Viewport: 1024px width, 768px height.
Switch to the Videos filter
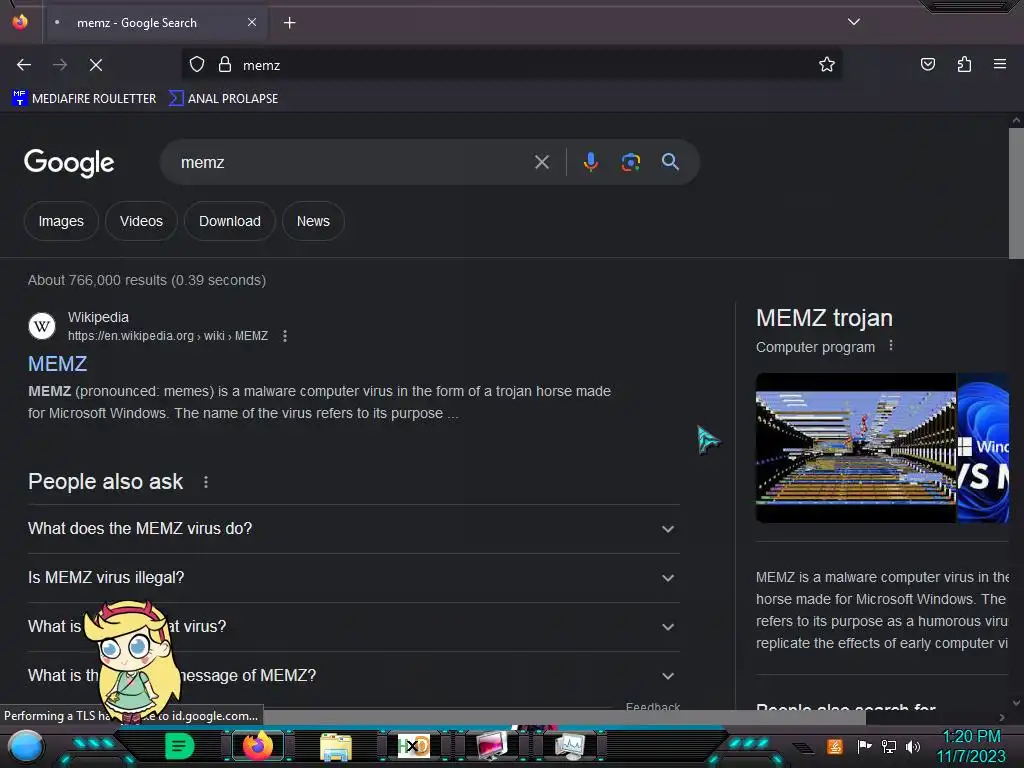[x=141, y=221]
